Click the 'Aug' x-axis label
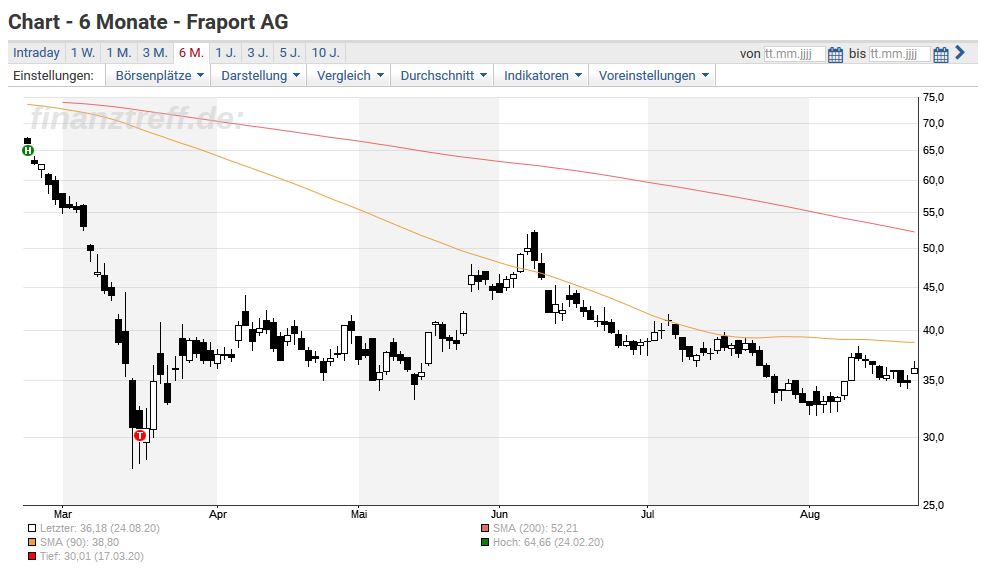The width and height of the screenshot is (985, 578). click(809, 514)
